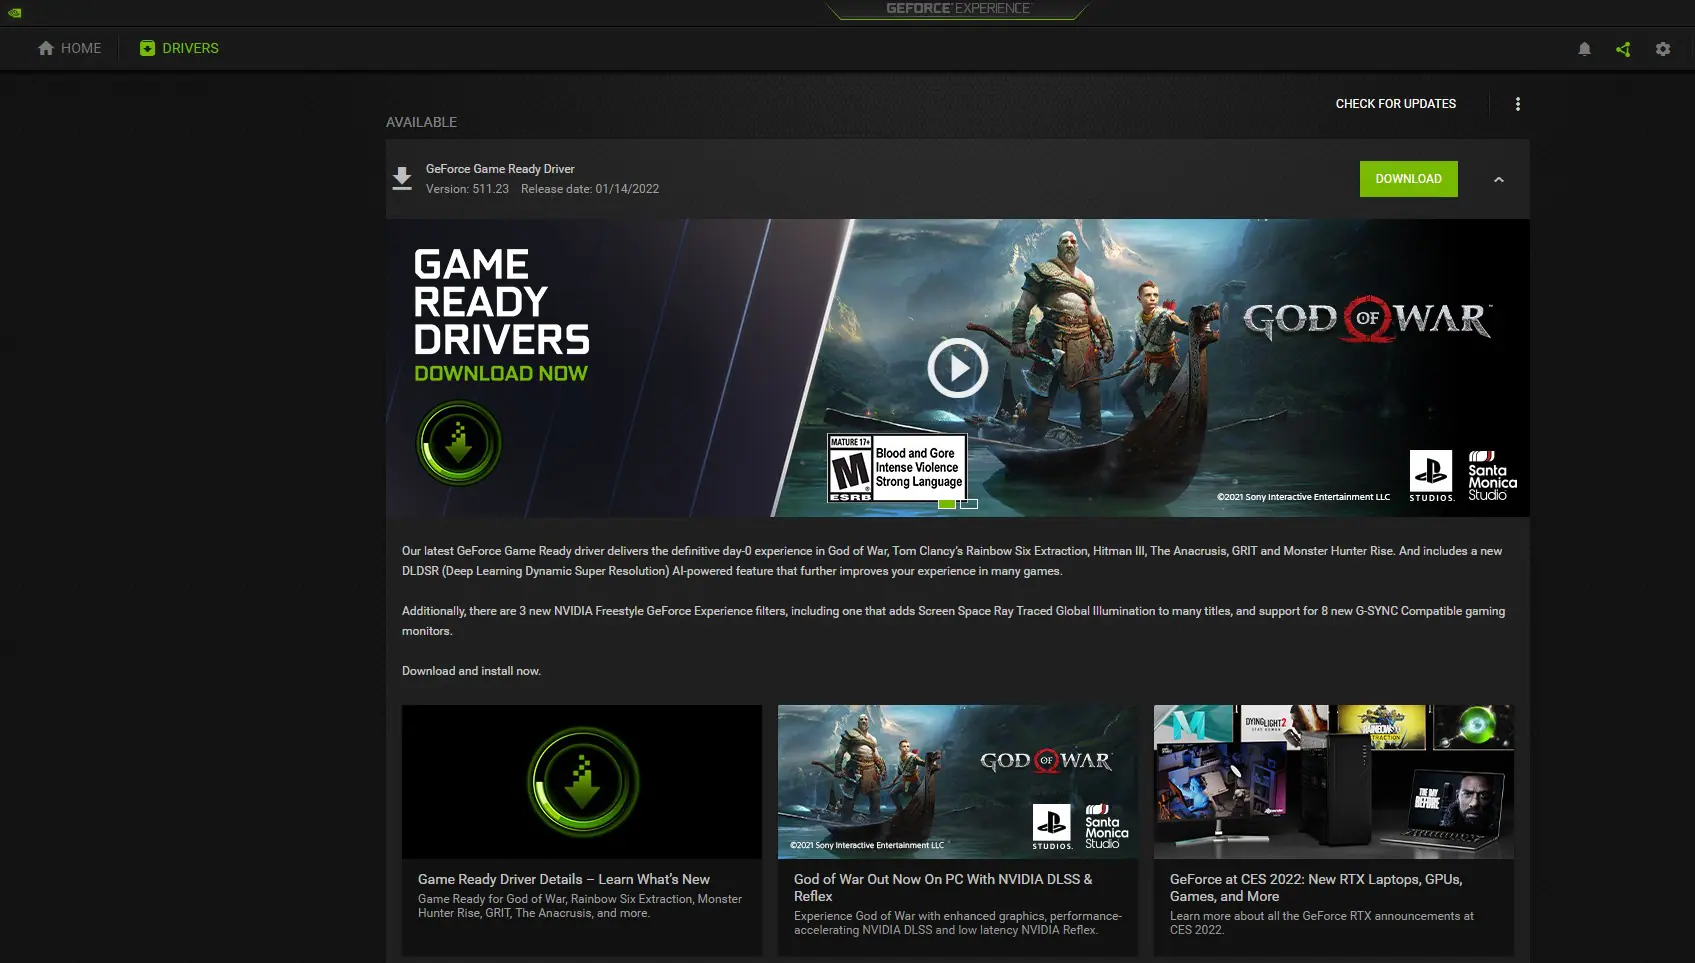The width and height of the screenshot is (1695, 963).
Task: Open the settings gear
Action: [x=1663, y=49]
